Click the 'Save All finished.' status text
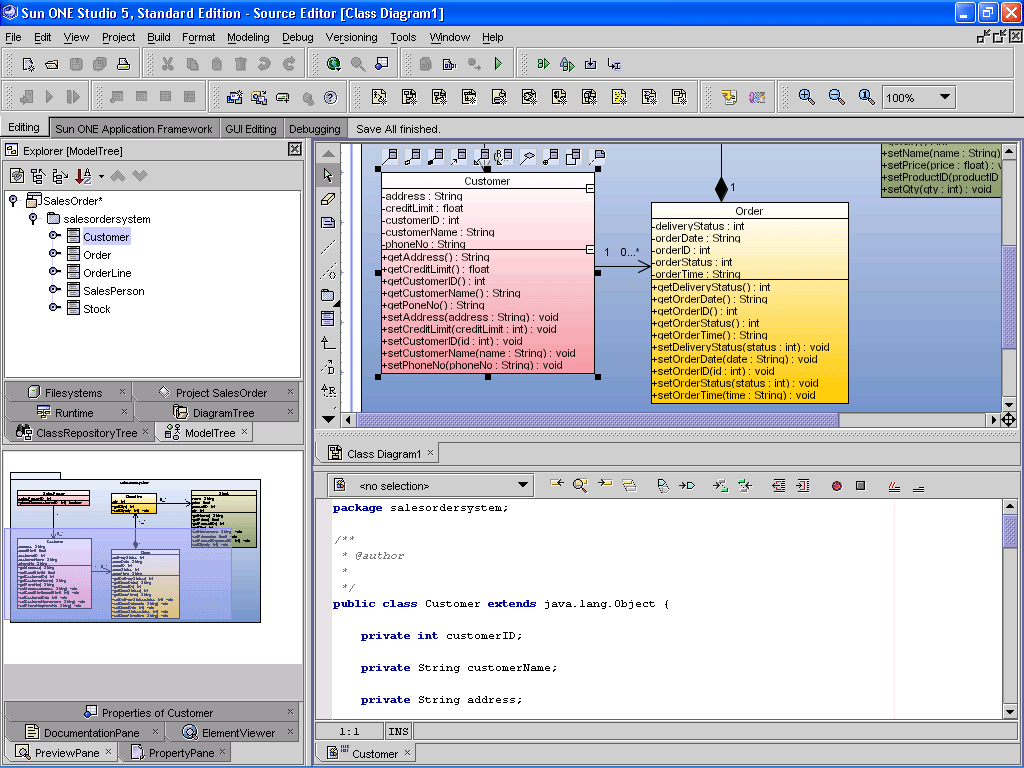 click(x=398, y=129)
